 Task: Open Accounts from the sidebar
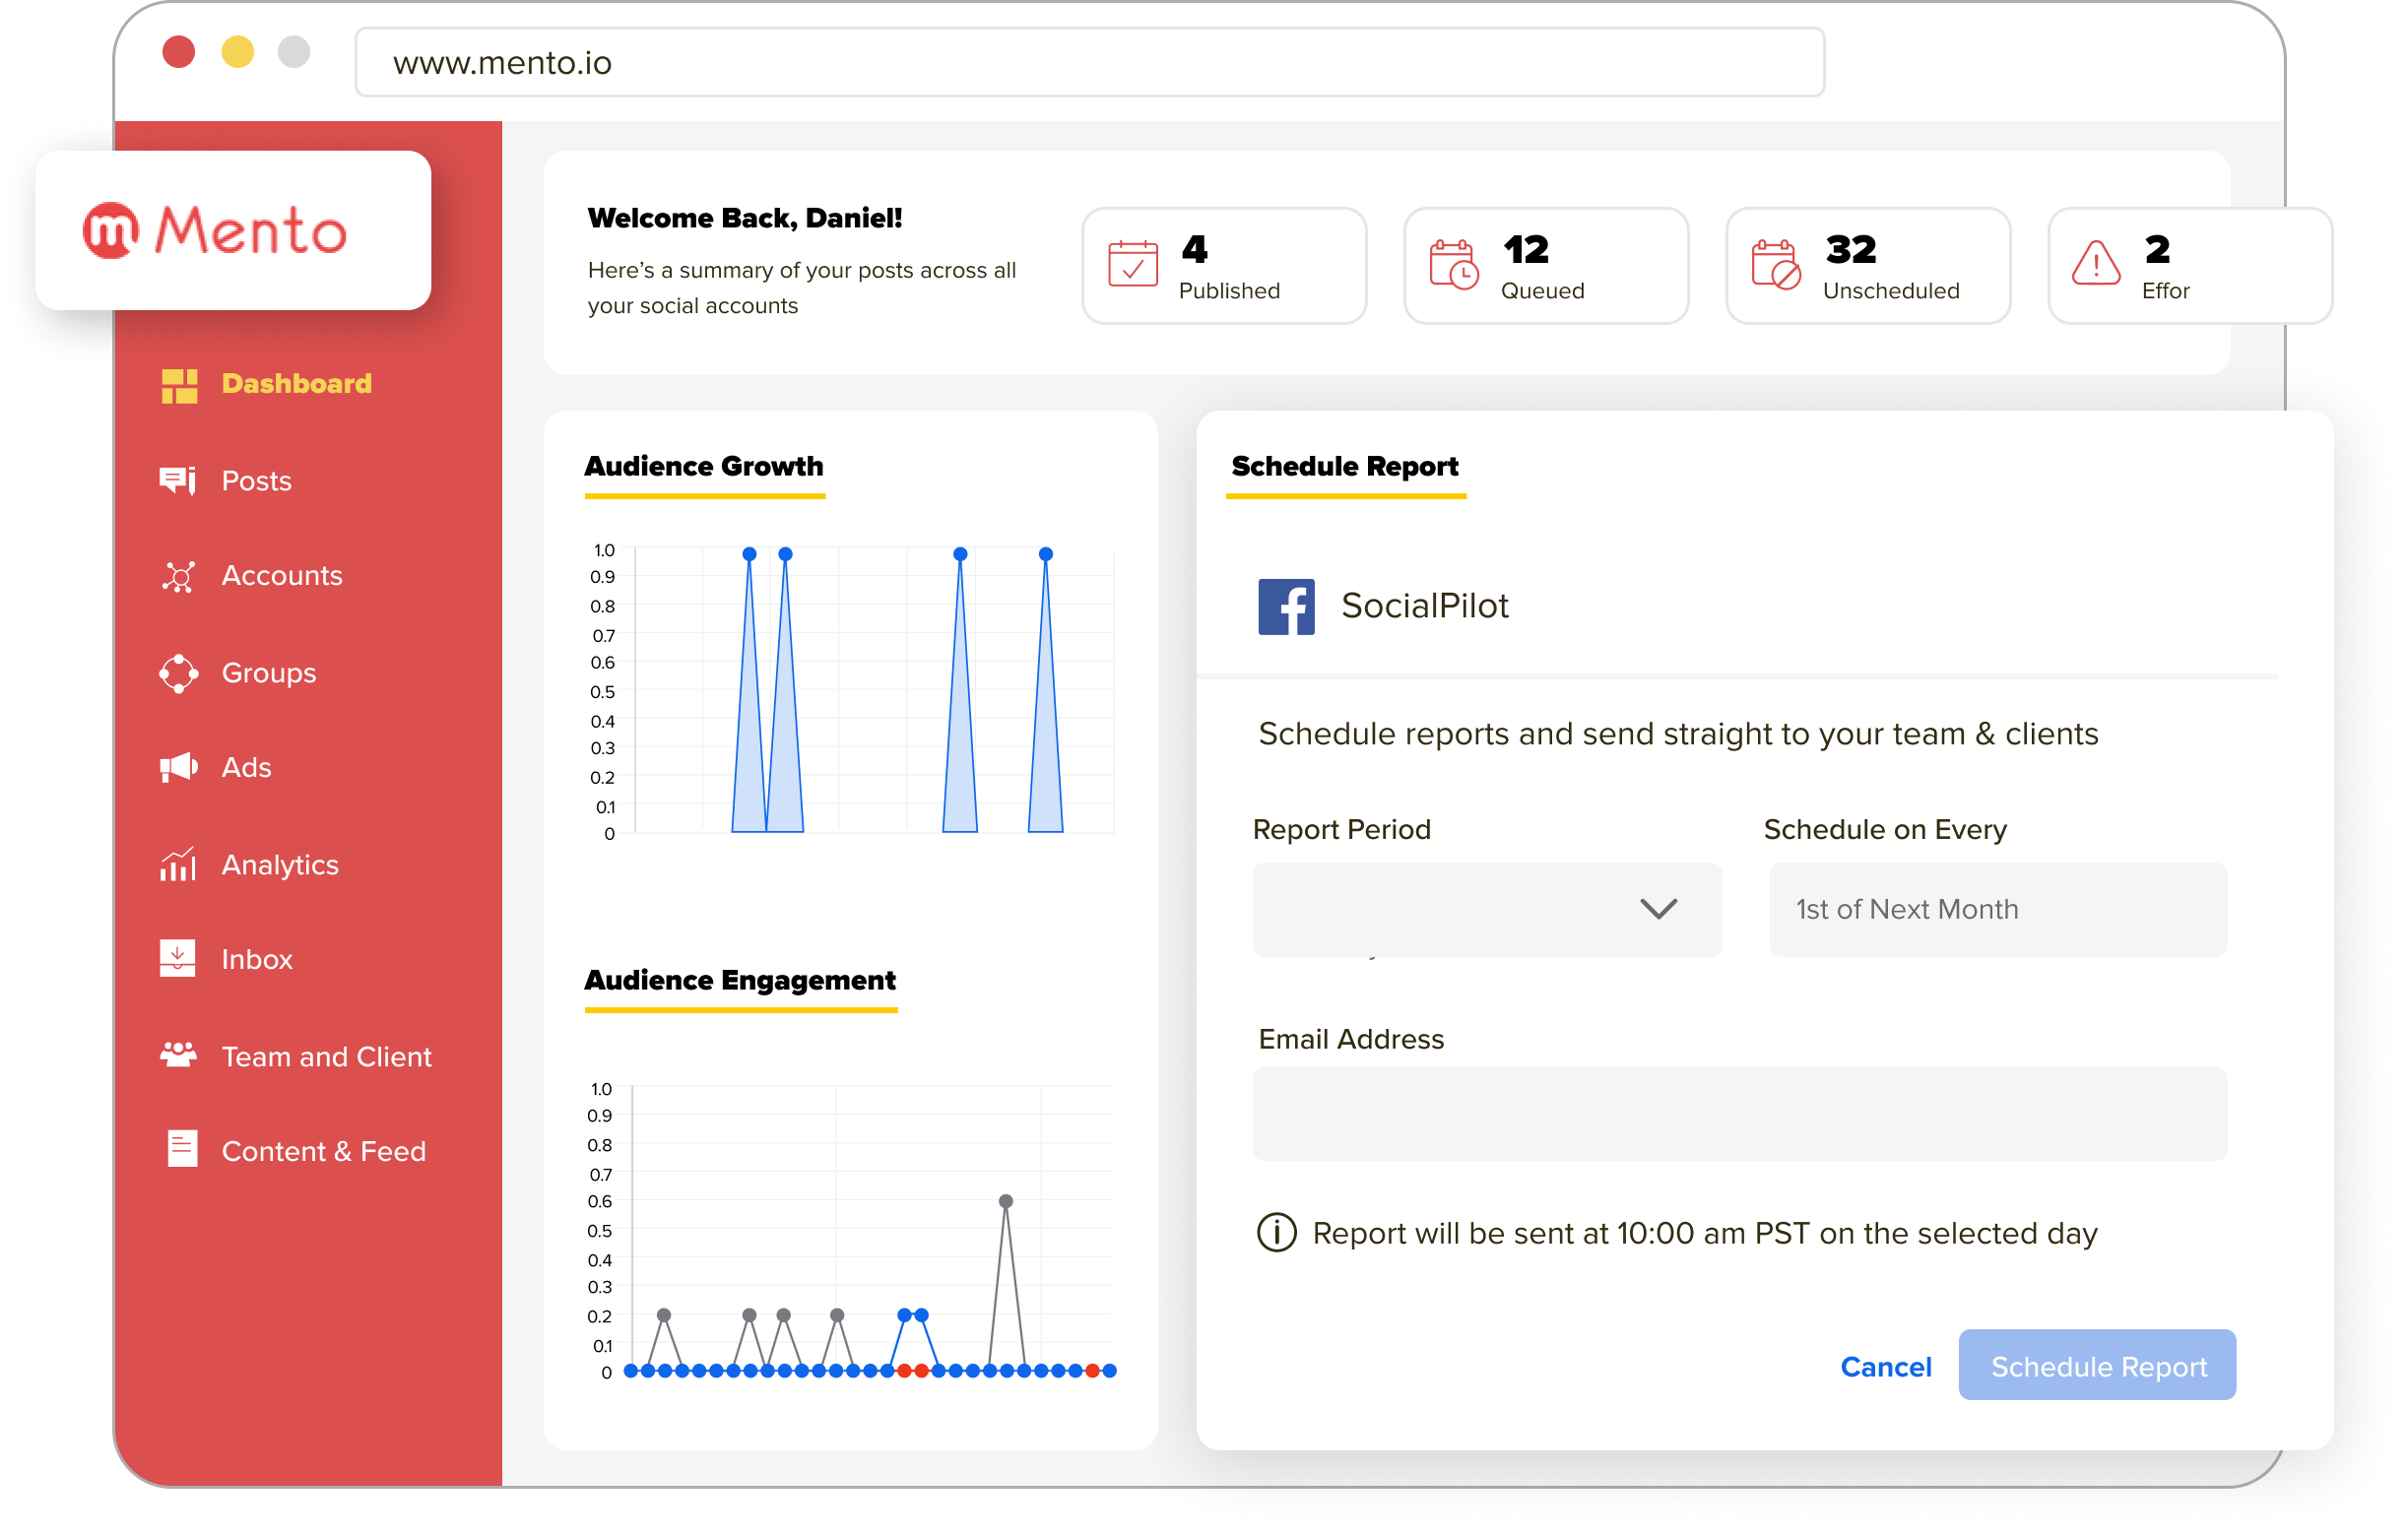click(282, 577)
